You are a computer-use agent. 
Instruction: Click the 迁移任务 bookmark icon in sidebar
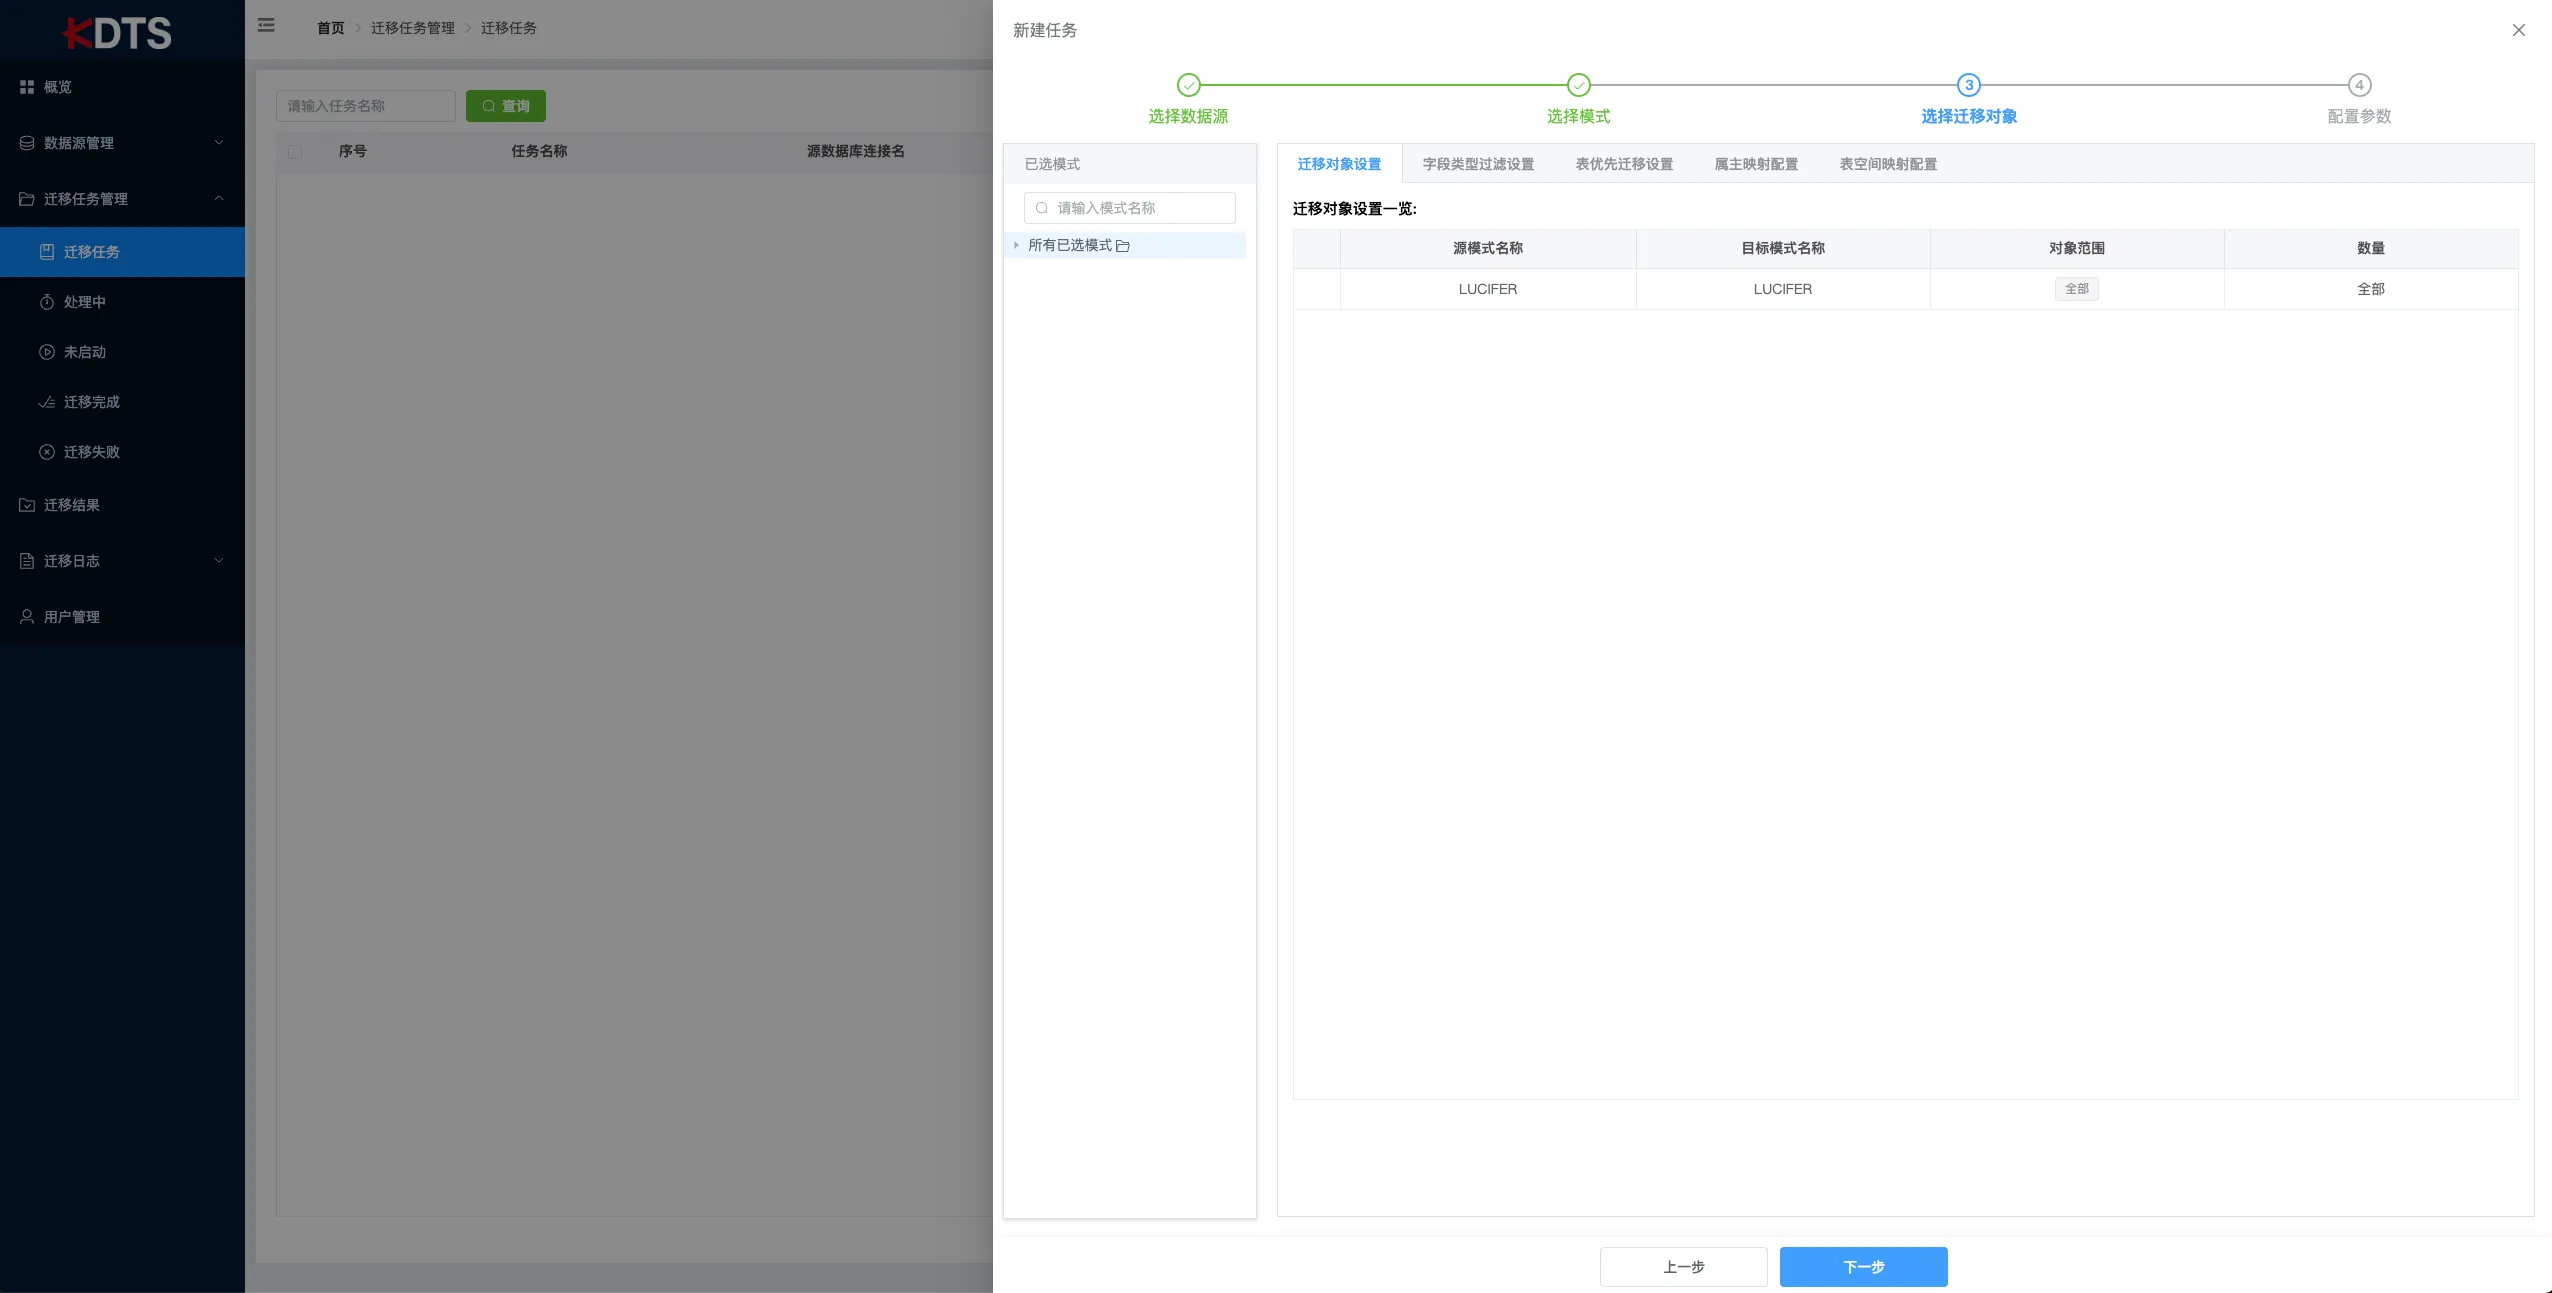[47, 251]
